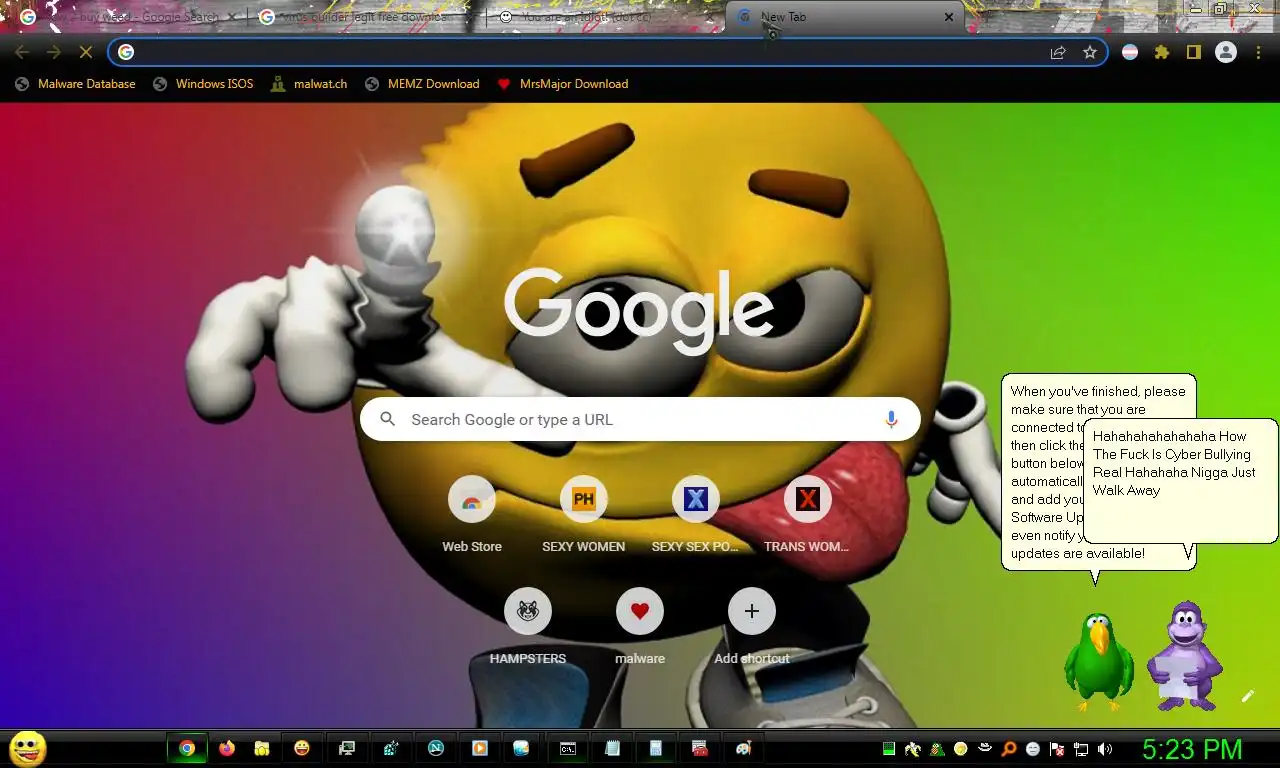
Task: Open the malware heart shortcut
Action: click(640, 627)
